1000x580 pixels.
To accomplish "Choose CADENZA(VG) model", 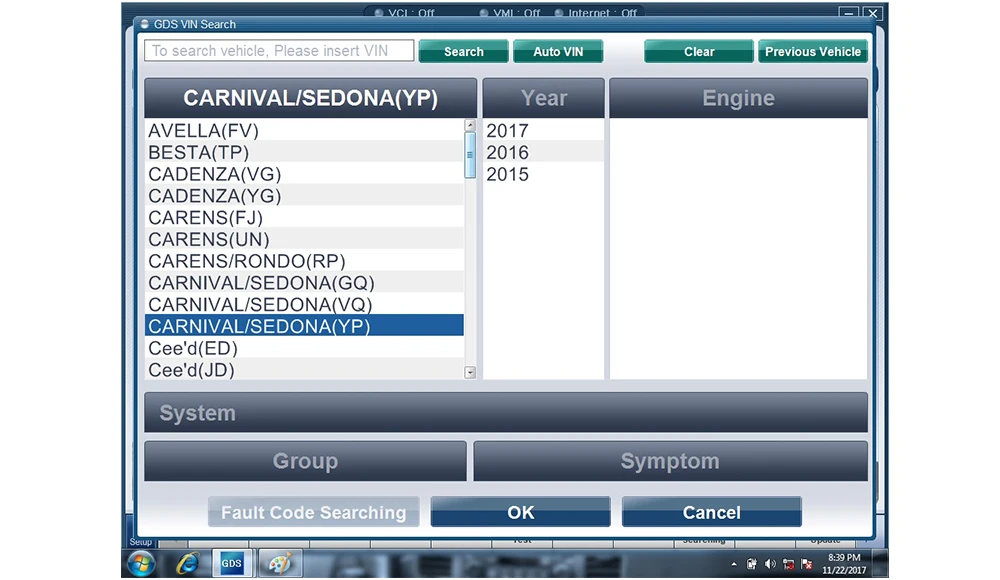I will coord(304,174).
